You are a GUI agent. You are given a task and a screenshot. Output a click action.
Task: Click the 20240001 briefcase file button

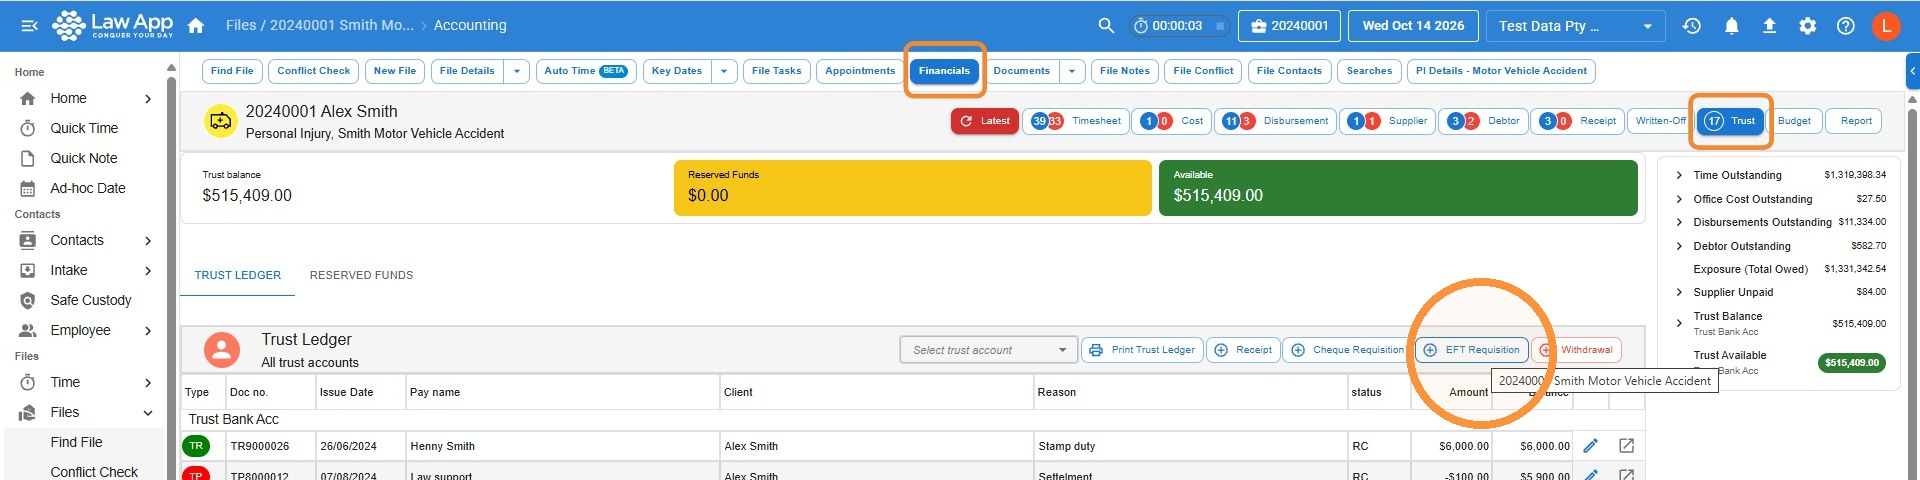click(1289, 26)
